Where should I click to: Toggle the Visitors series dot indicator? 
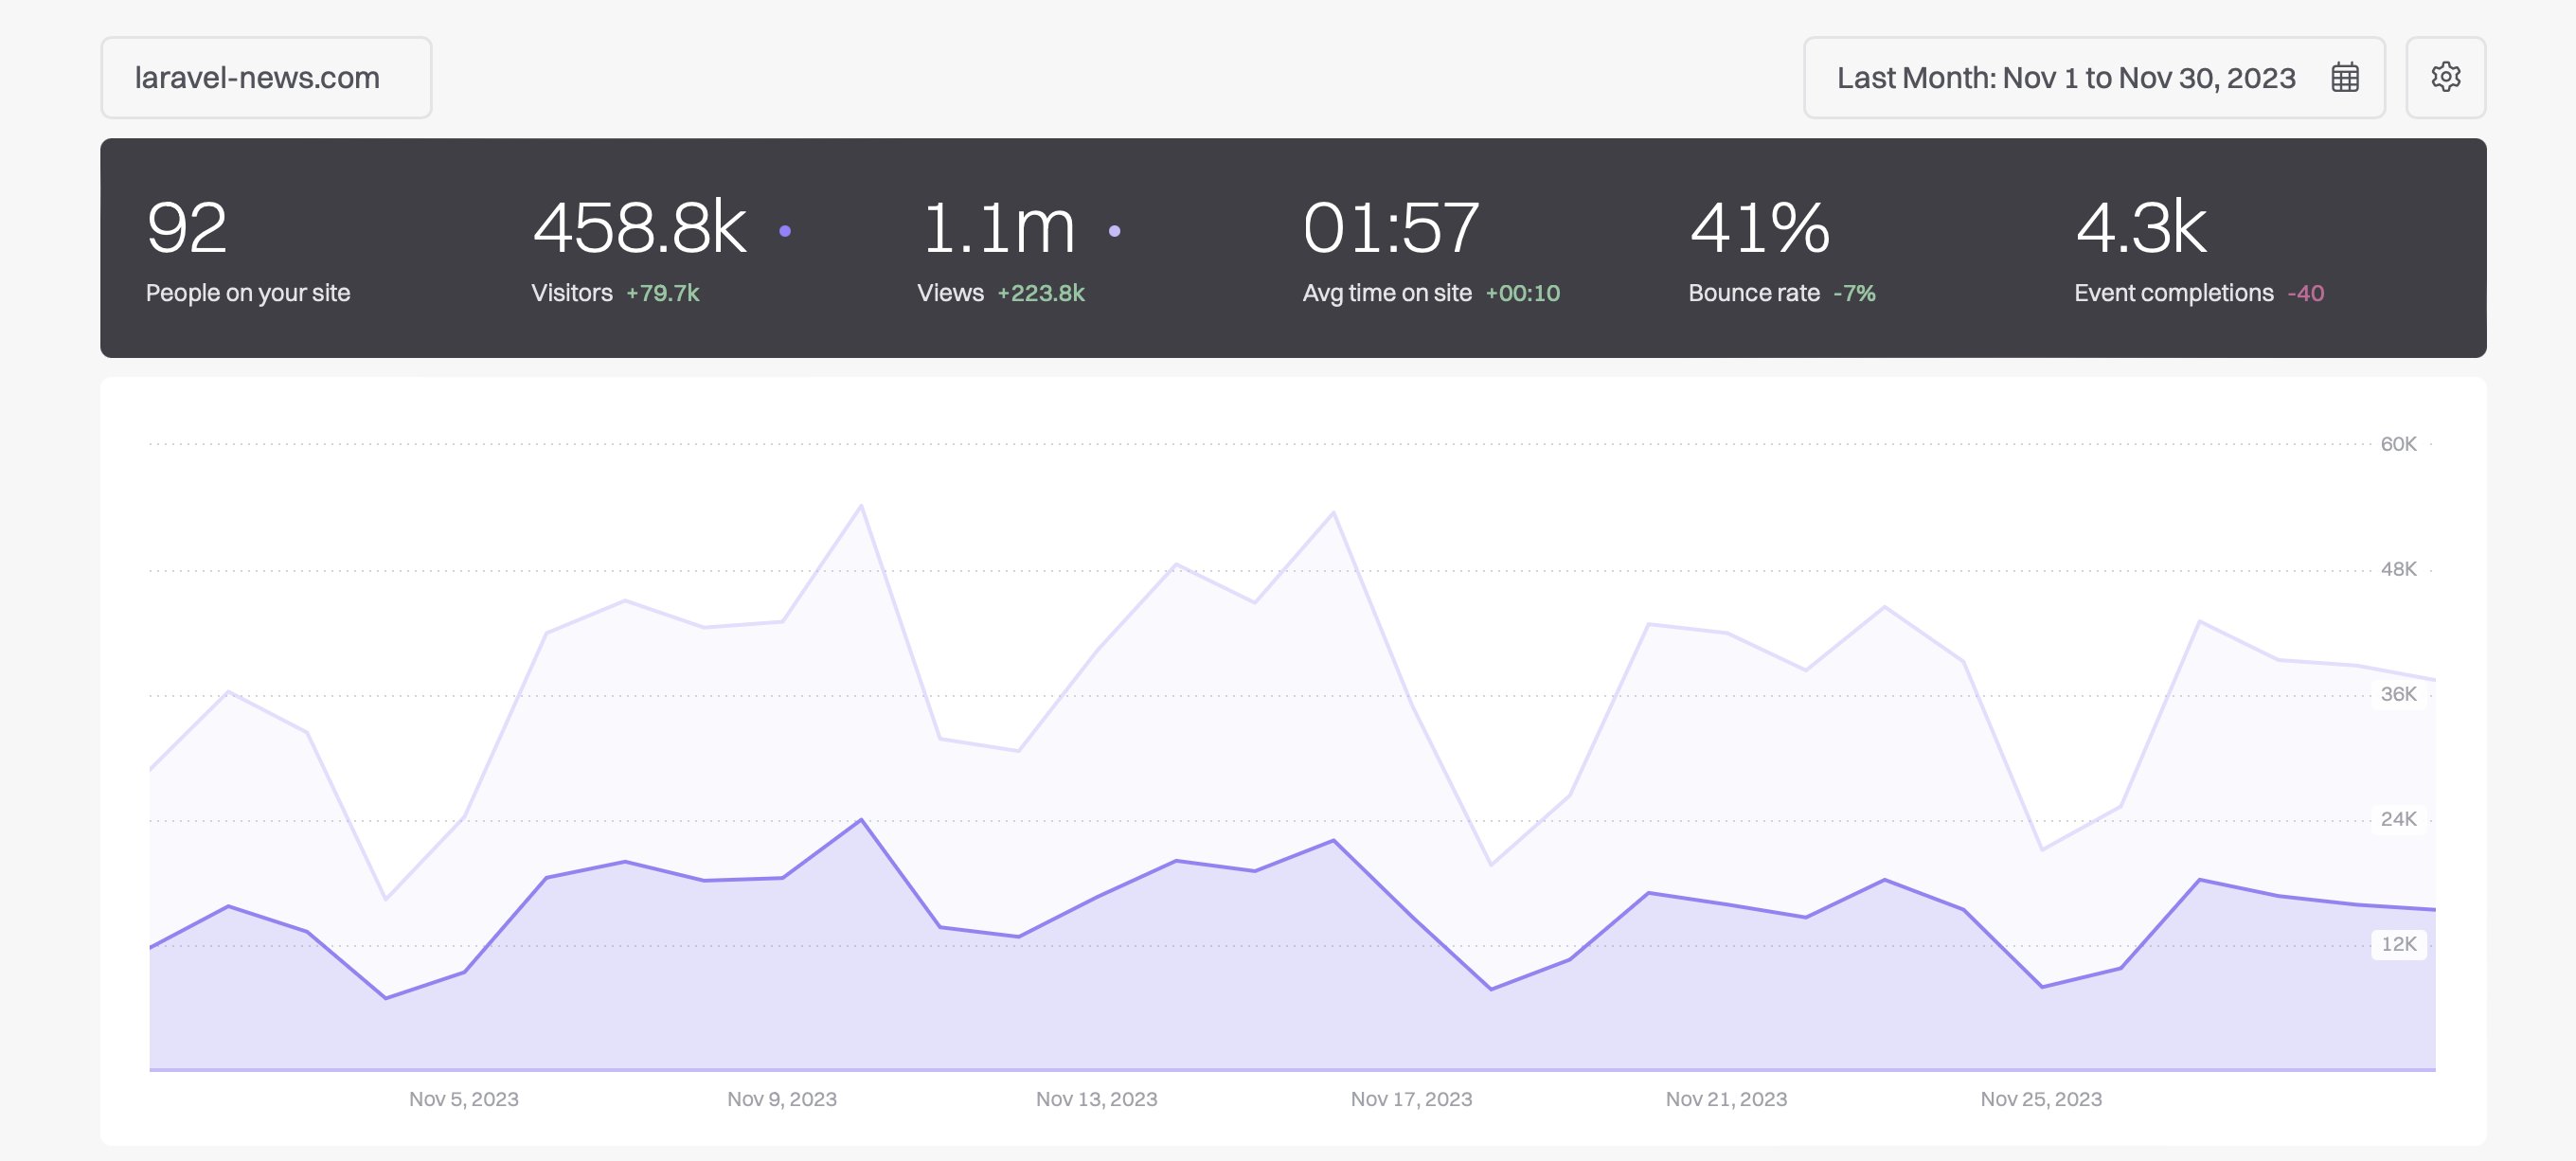click(785, 231)
